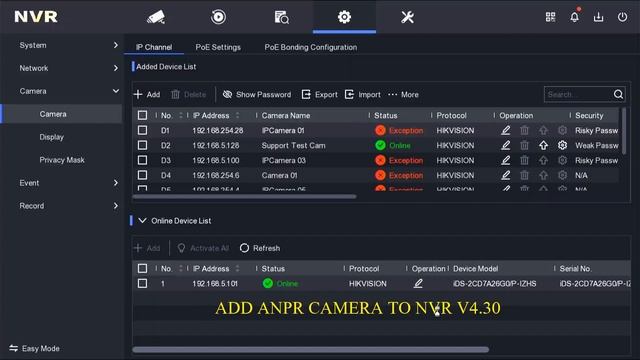Click Support Test Cam camera name
The width and height of the screenshot is (640, 360).
pyautogui.click(x=293, y=145)
